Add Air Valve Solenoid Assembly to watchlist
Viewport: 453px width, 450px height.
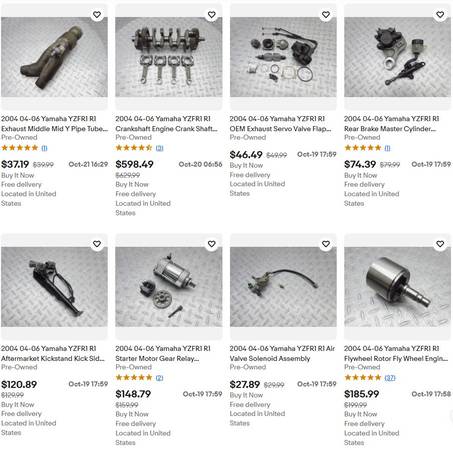(326, 244)
